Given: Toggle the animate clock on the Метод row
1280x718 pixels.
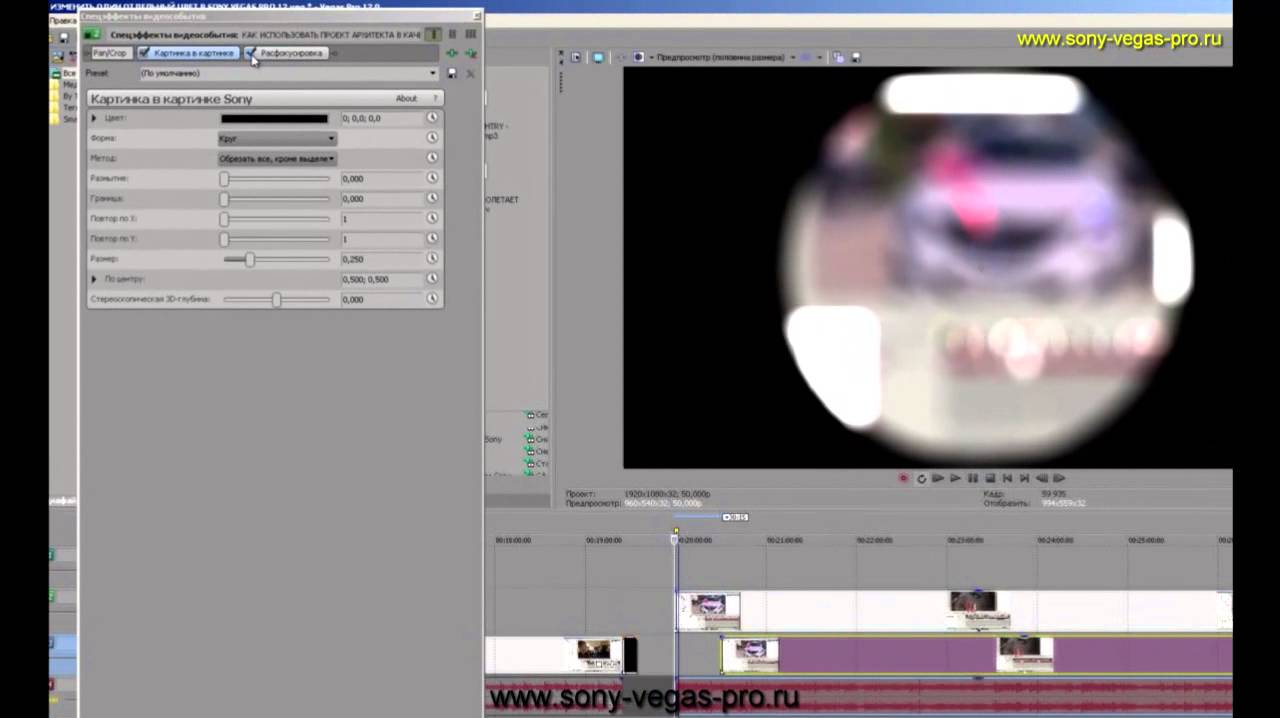Looking at the screenshot, I should tap(432, 158).
